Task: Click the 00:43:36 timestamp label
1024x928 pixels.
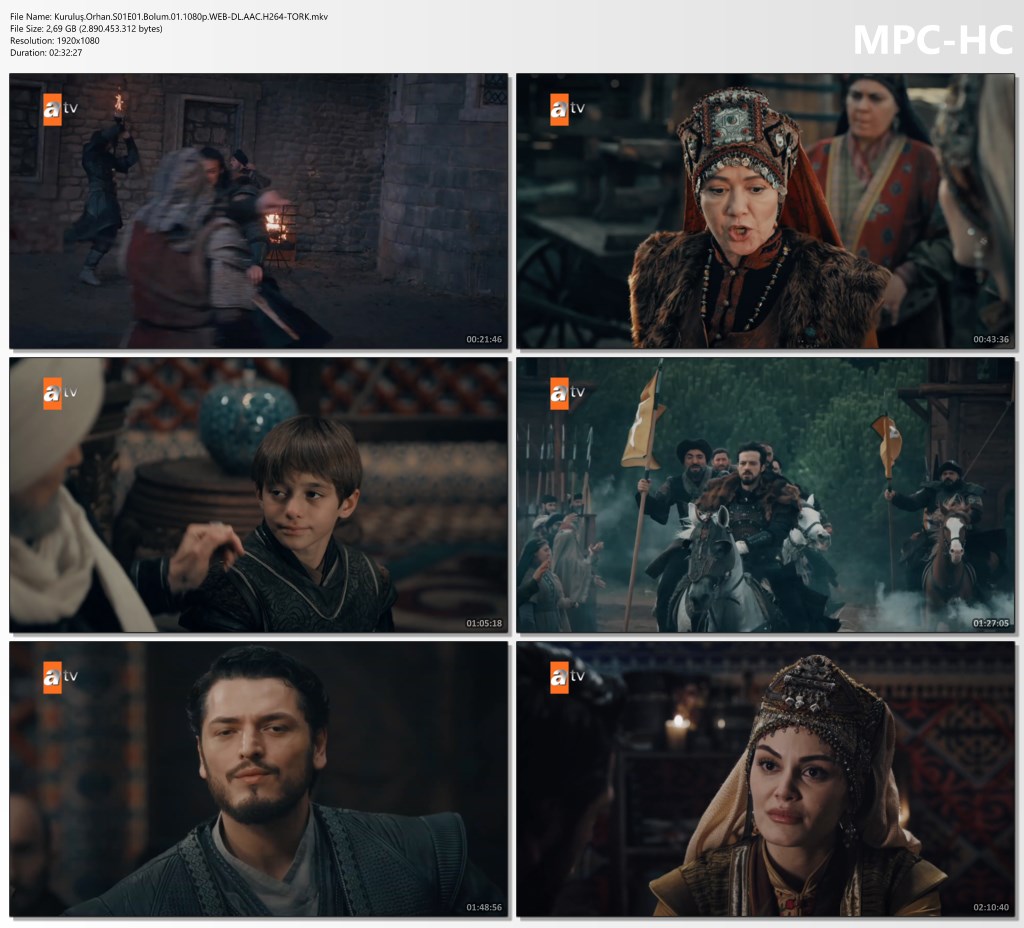Action: click(991, 339)
